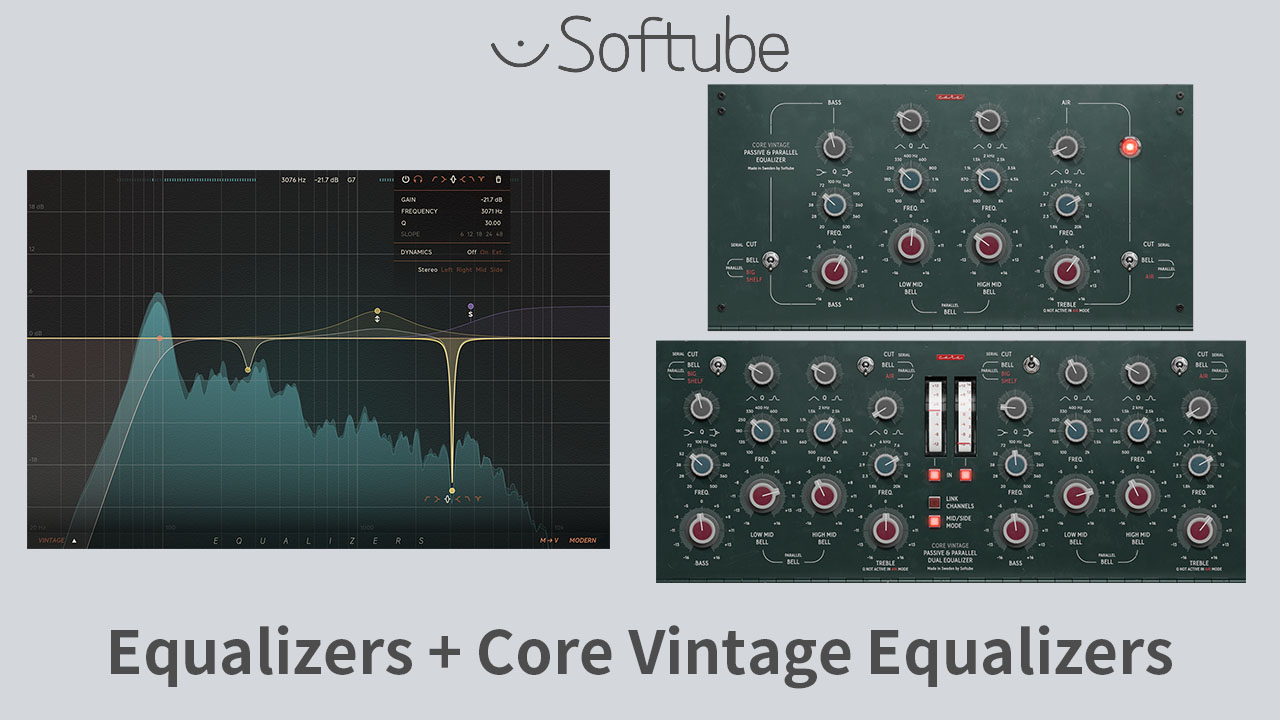The width and height of the screenshot is (1280, 720).
Task: Set Dynamics to Ext. in the band panel
Action: coord(497,252)
